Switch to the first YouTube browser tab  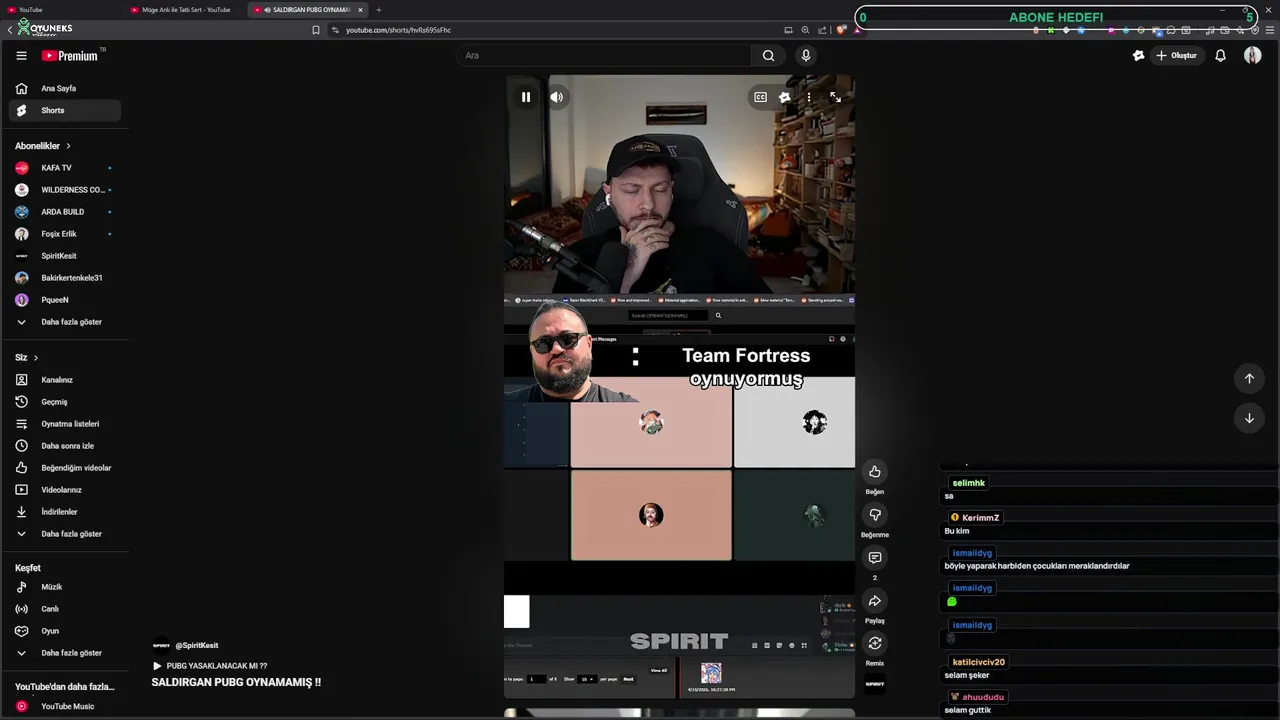point(60,10)
